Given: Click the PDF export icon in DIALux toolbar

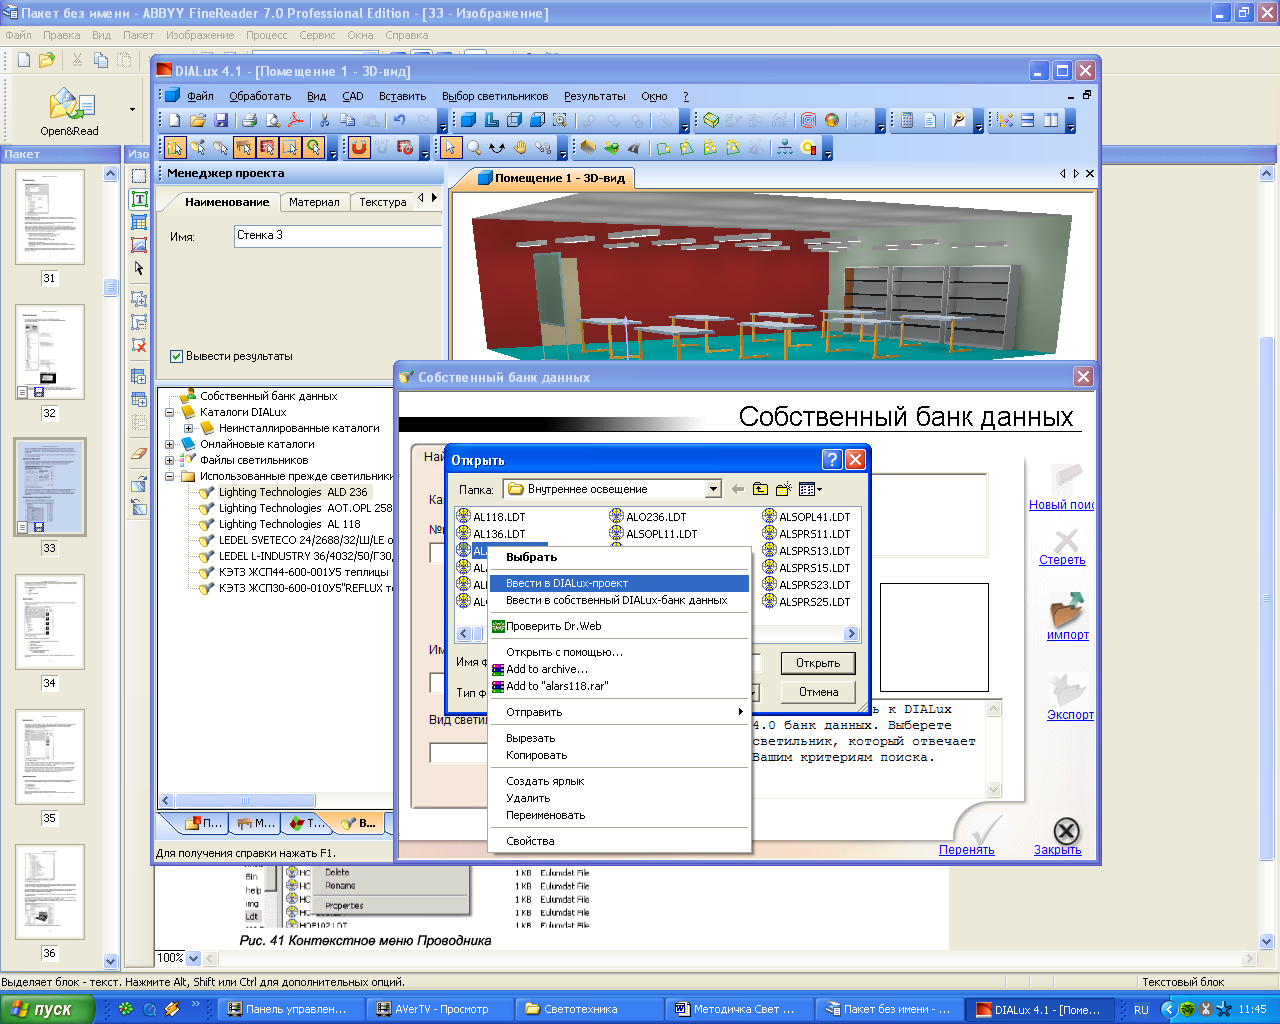Looking at the screenshot, I should (295, 120).
